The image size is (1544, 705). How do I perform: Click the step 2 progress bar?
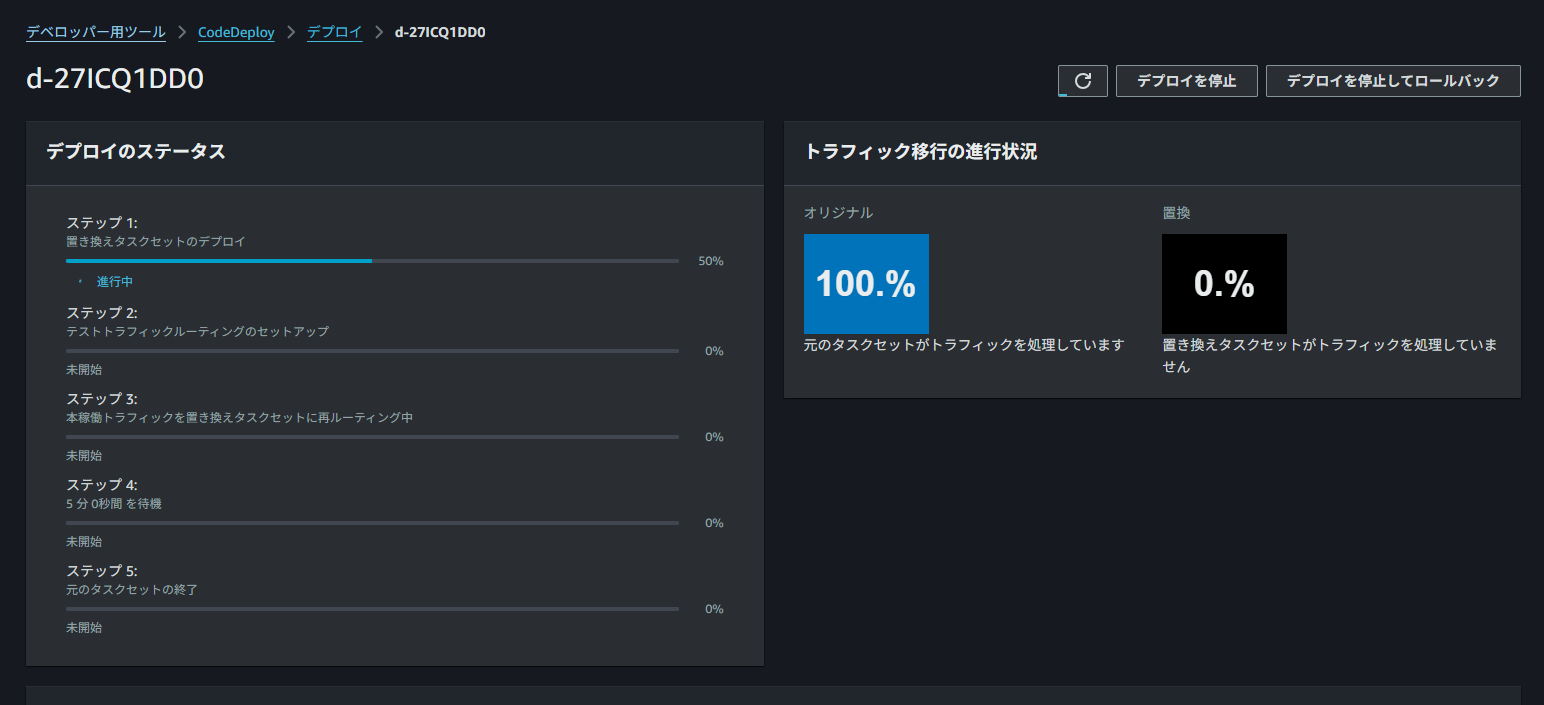372,351
